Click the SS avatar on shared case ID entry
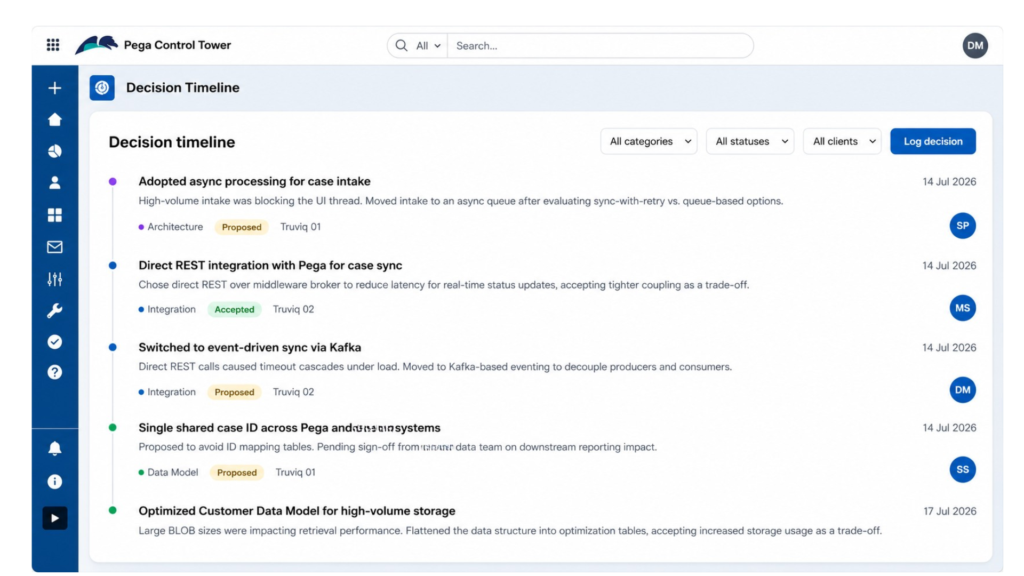 [x=963, y=470]
